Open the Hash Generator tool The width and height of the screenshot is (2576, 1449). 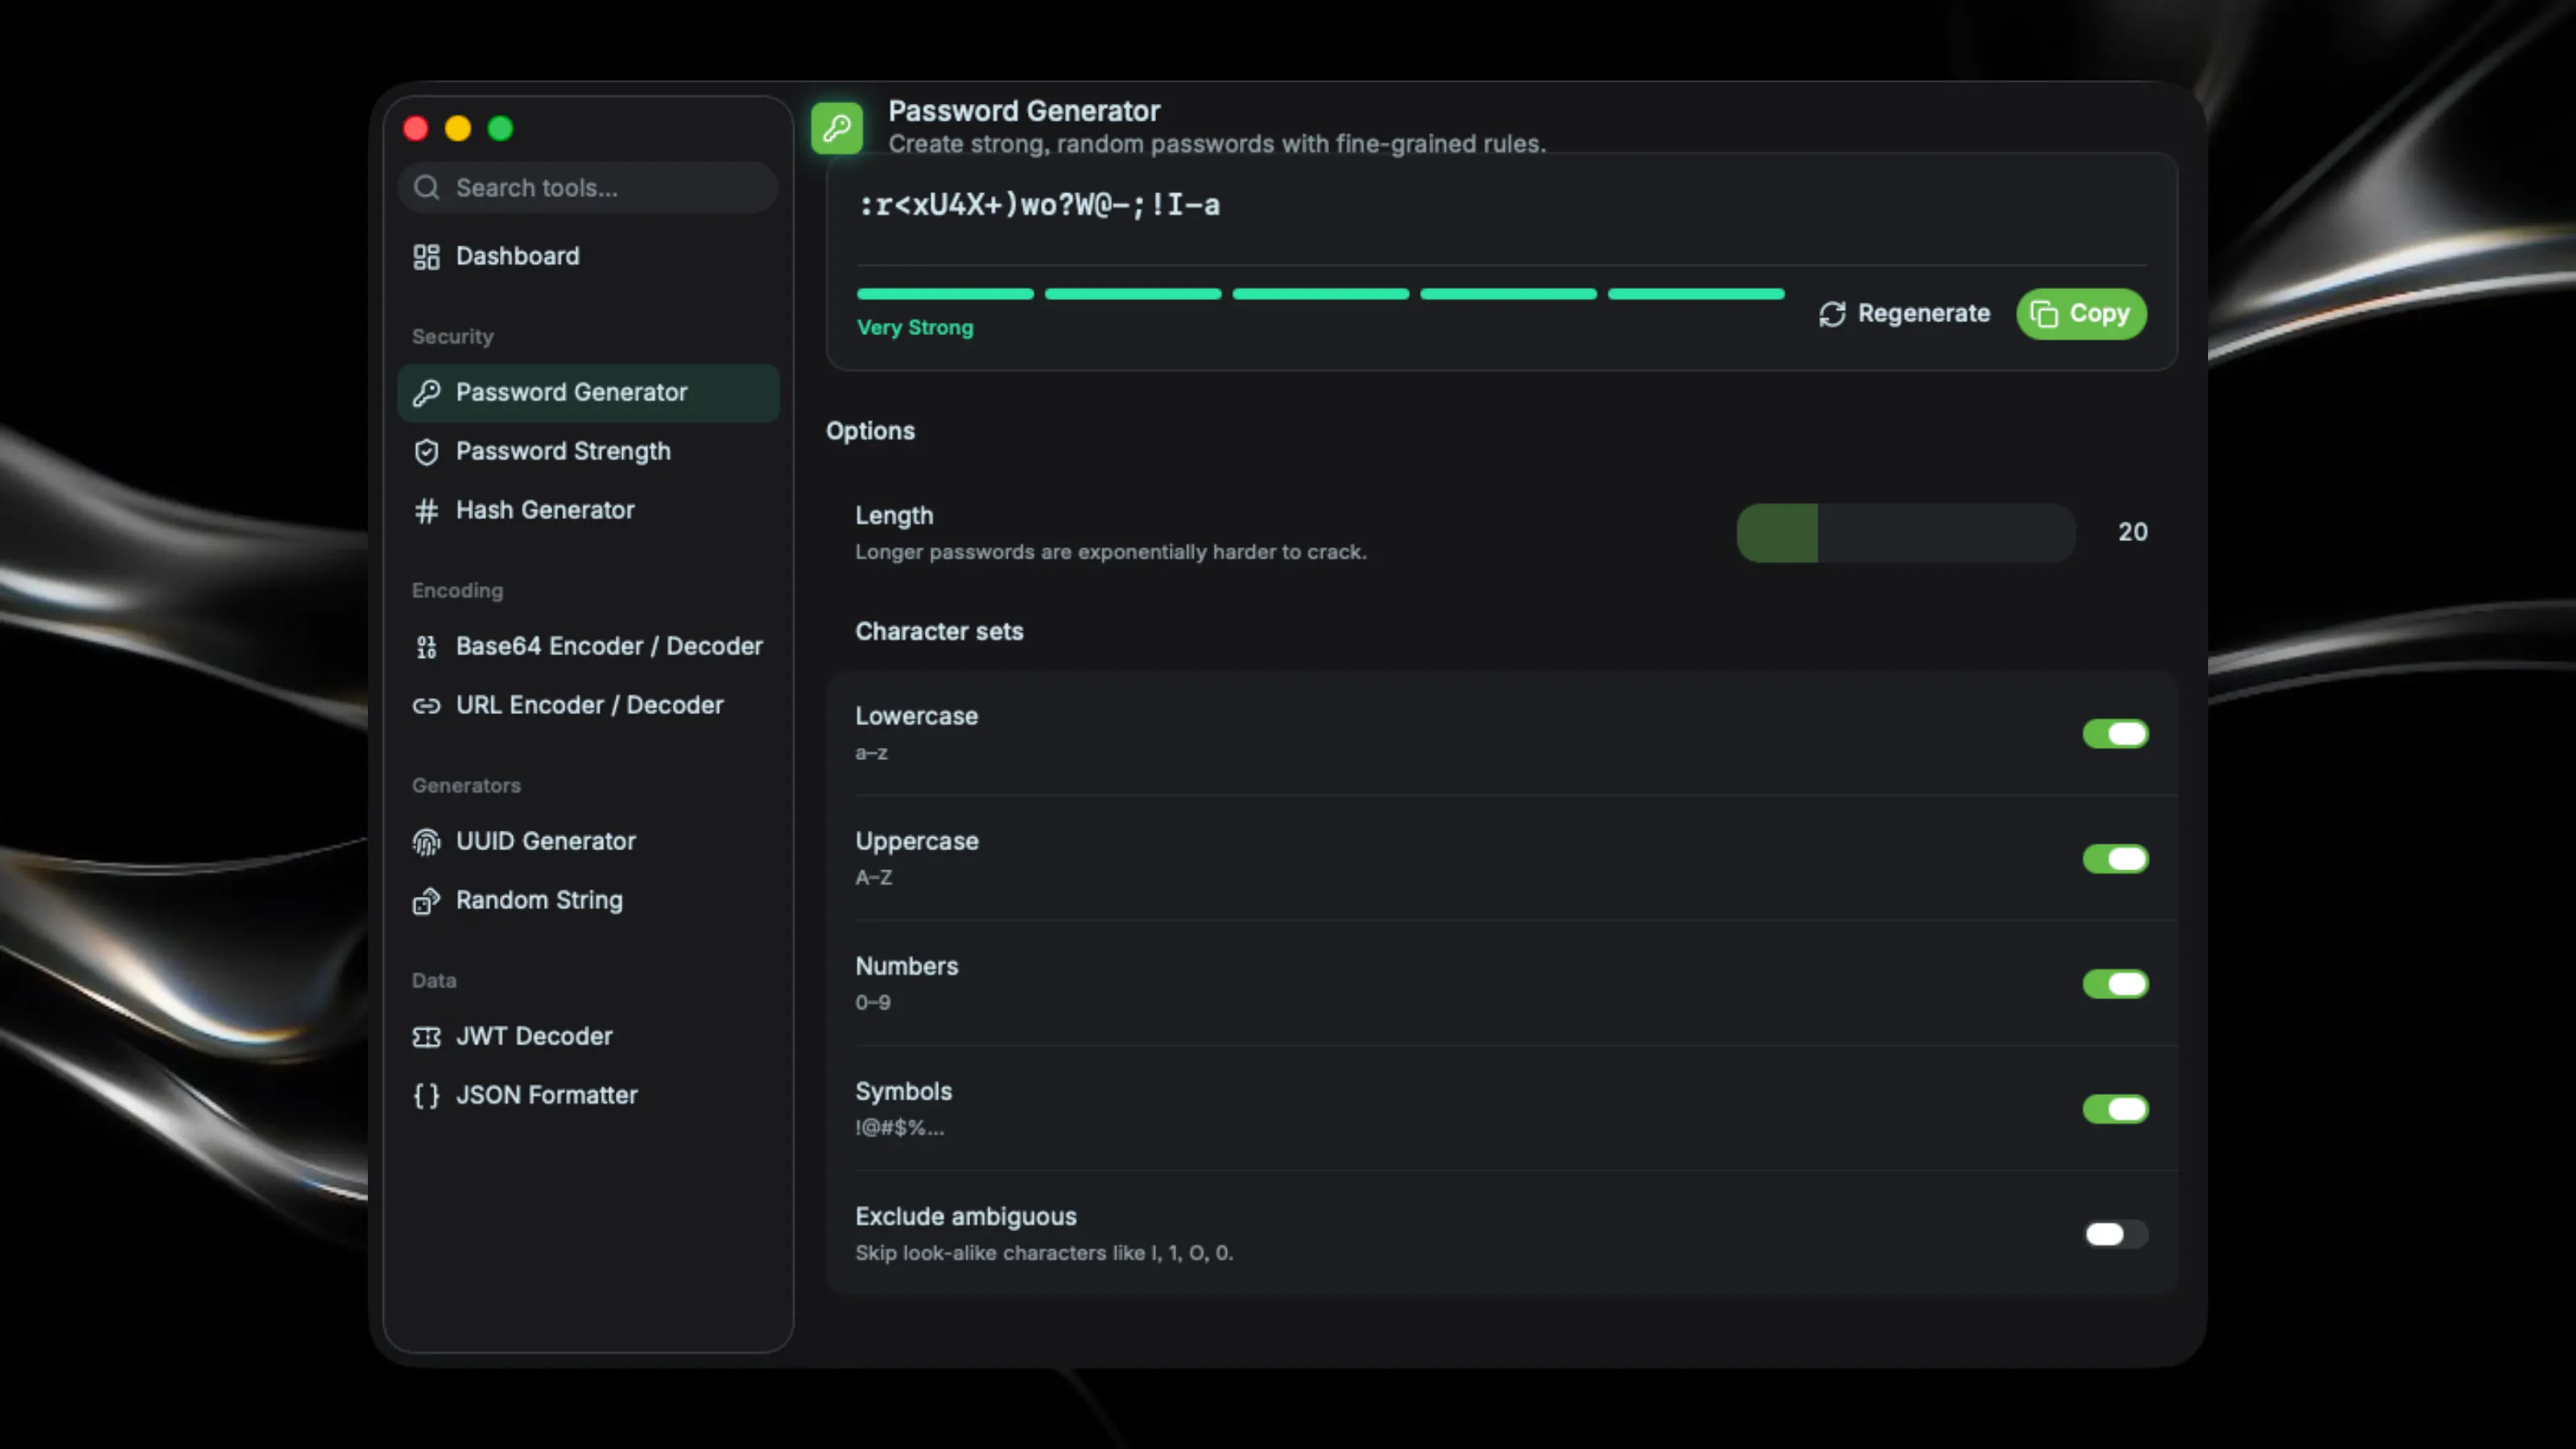pos(588,511)
